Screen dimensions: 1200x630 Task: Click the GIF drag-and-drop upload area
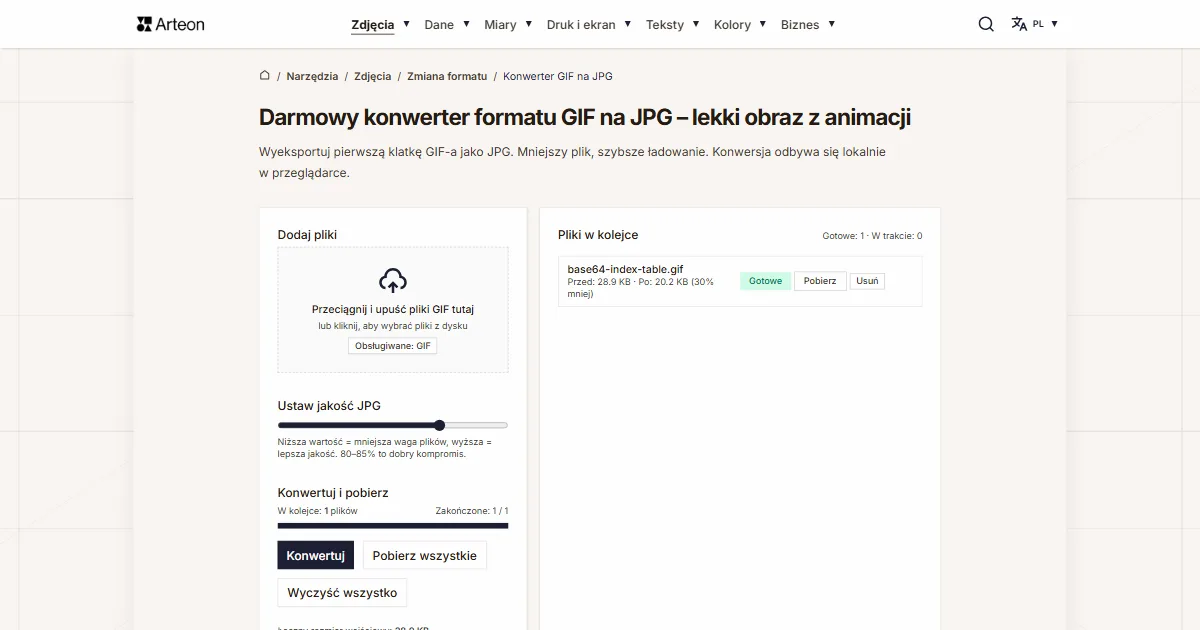tap(393, 310)
